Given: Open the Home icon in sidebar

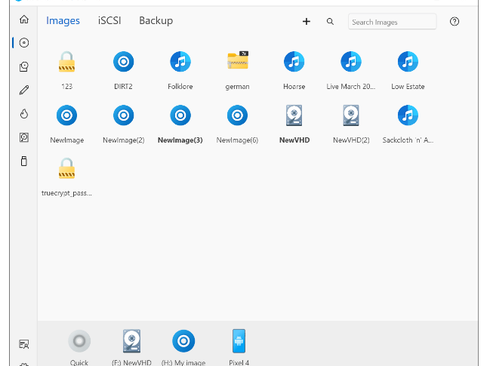Looking at the screenshot, I should pos(24,19).
